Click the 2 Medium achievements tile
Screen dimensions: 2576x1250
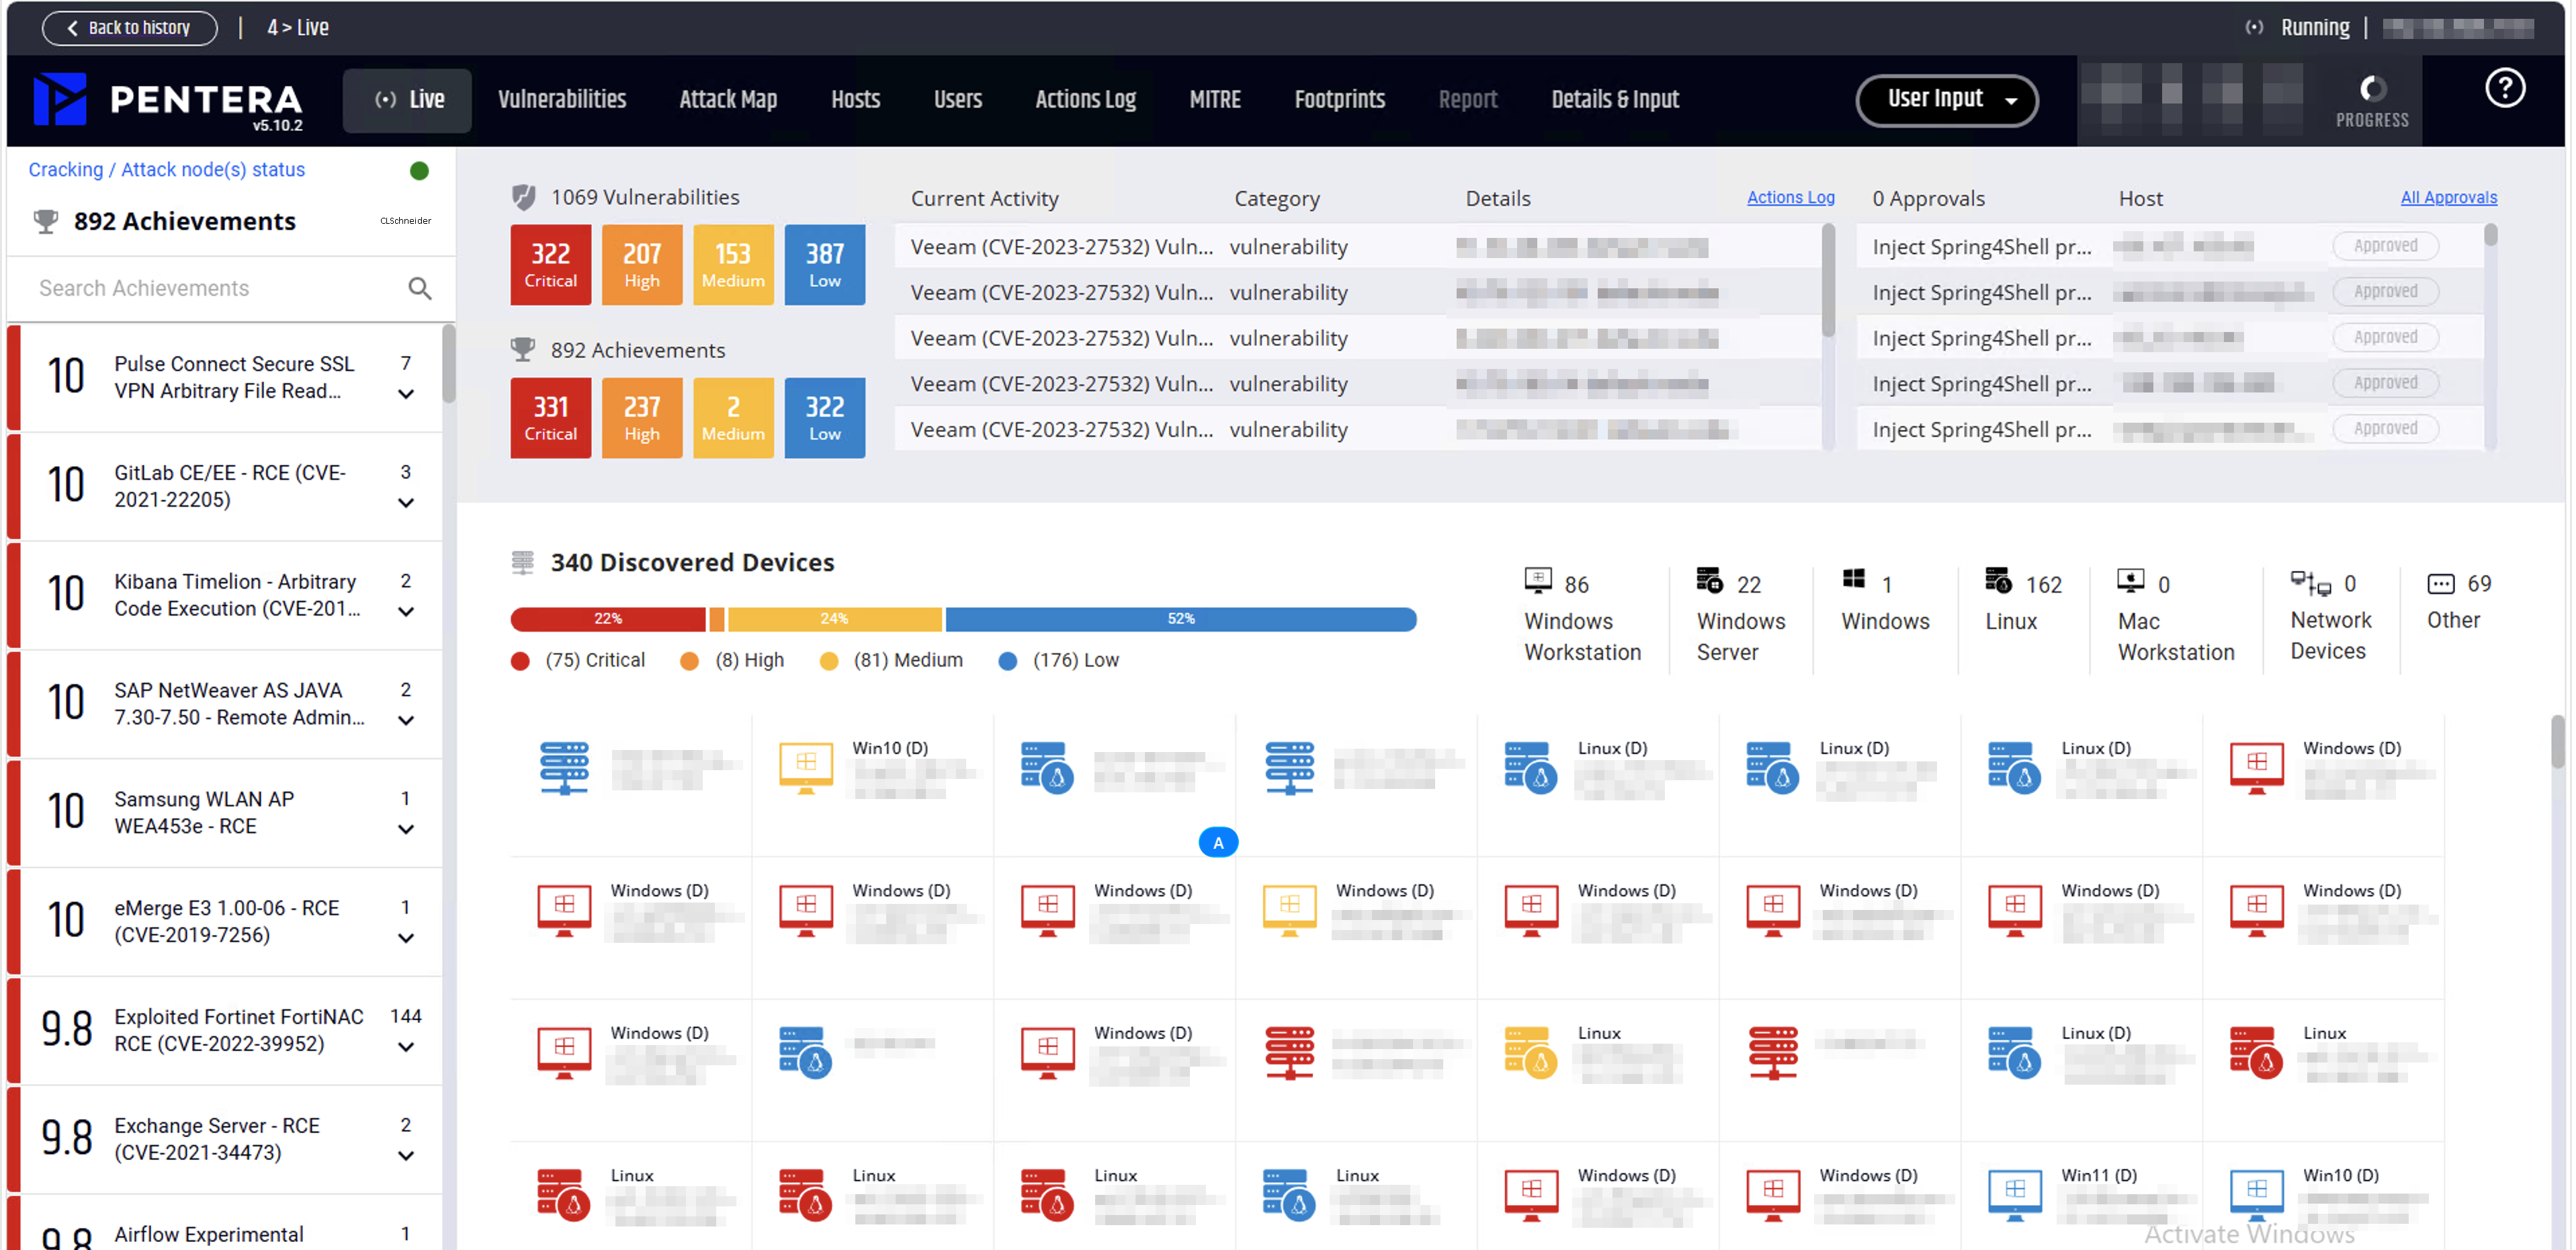[x=733, y=418]
